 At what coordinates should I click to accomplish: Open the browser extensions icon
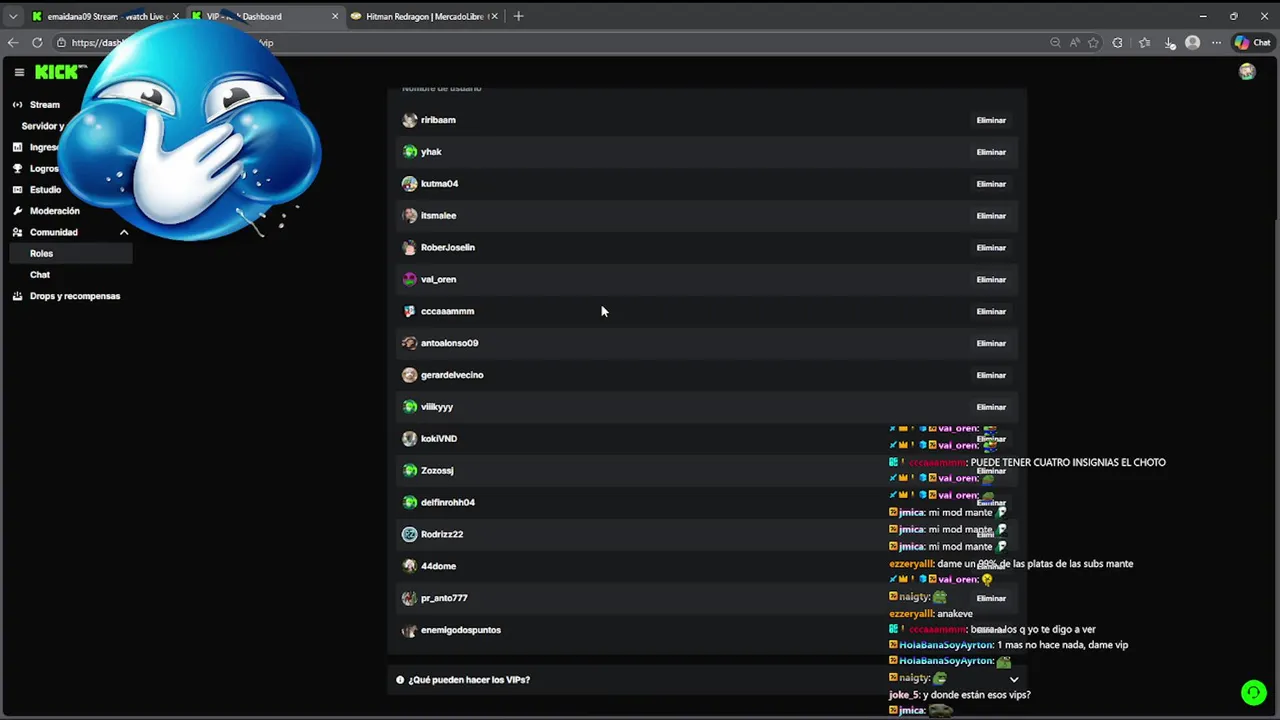(x=1118, y=43)
